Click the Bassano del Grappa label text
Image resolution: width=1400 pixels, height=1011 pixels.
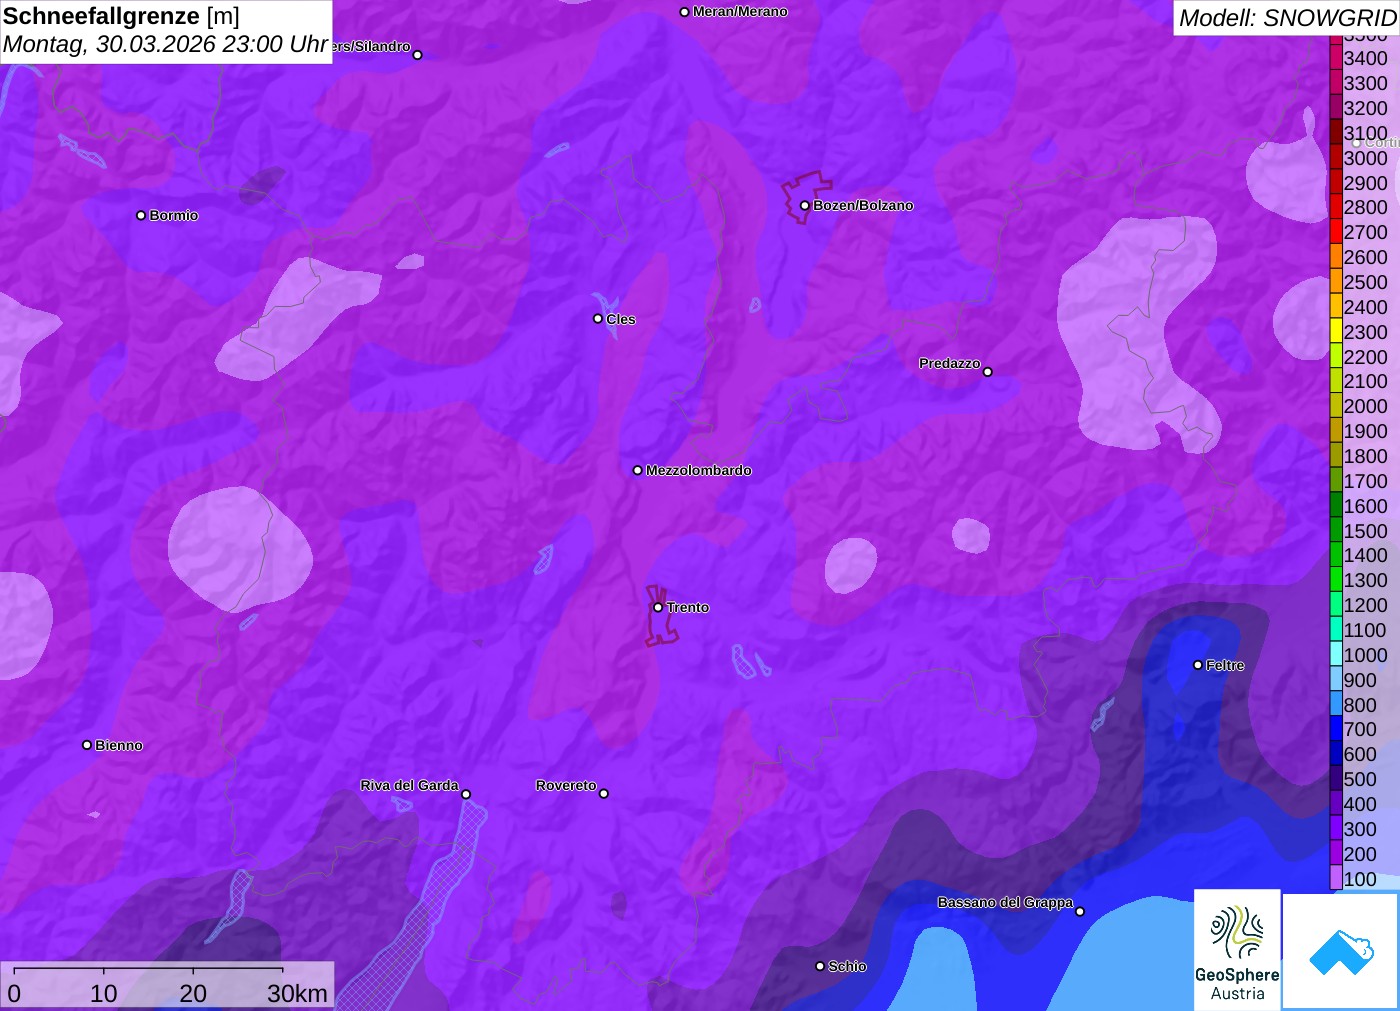pyautogui.click(x=1005, y=902)
